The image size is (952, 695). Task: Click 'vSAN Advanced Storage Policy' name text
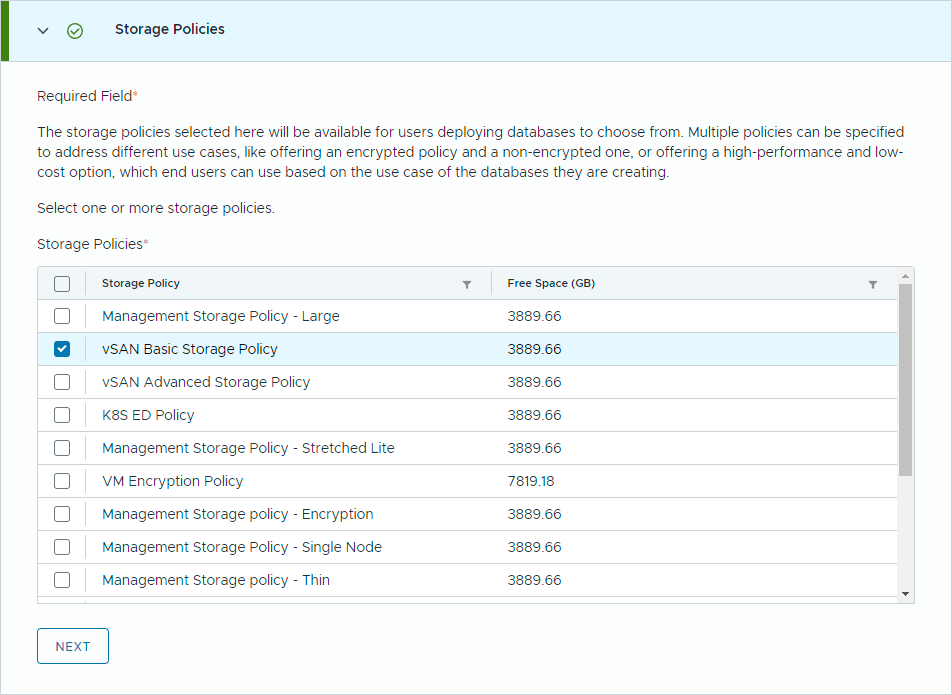206,382
